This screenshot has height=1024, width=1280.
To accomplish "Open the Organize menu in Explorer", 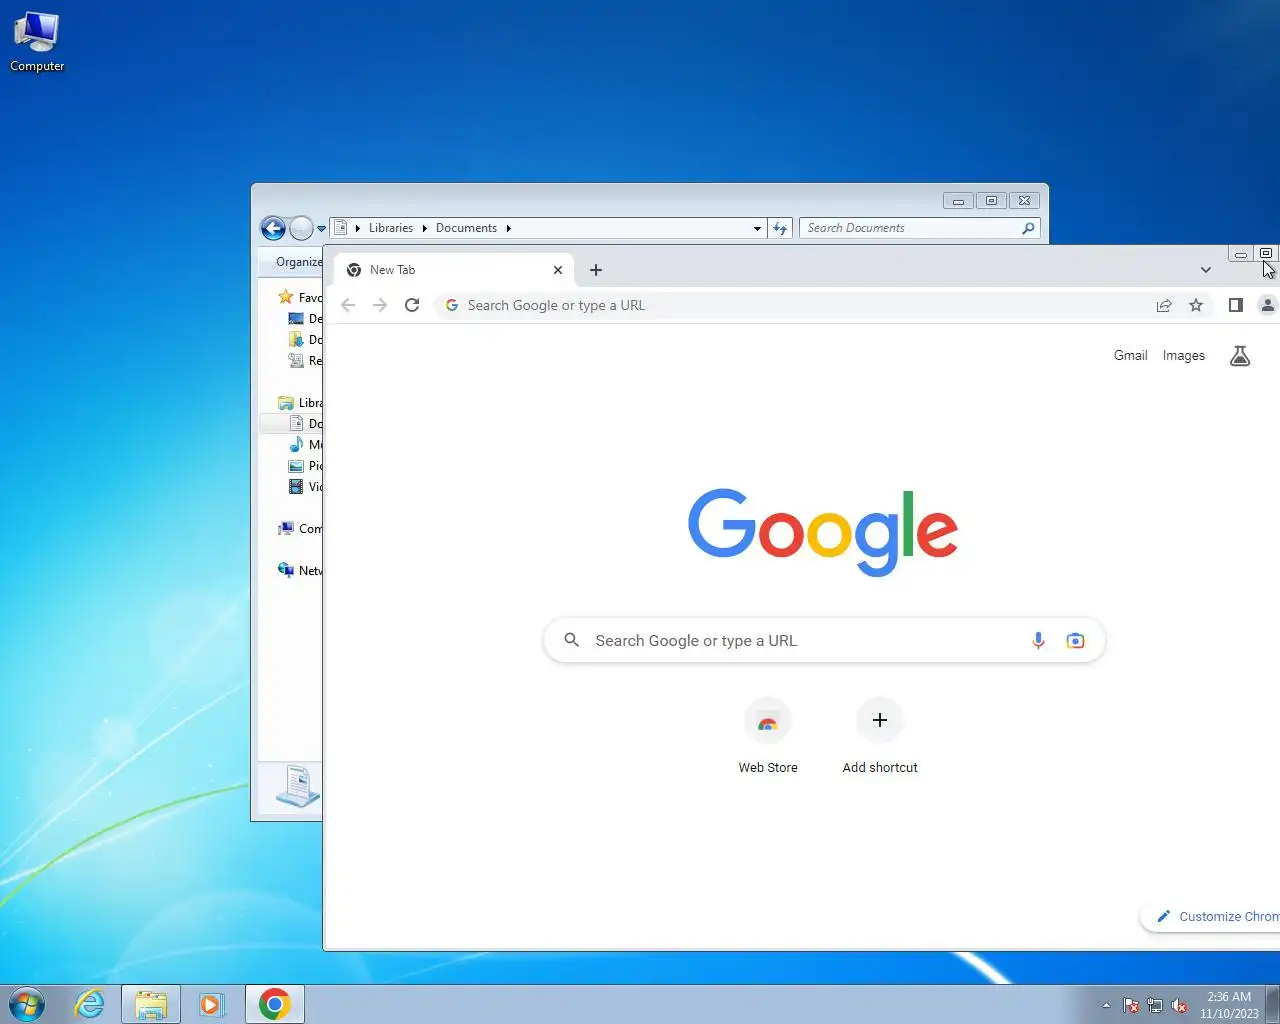I will tap(298, 262).
